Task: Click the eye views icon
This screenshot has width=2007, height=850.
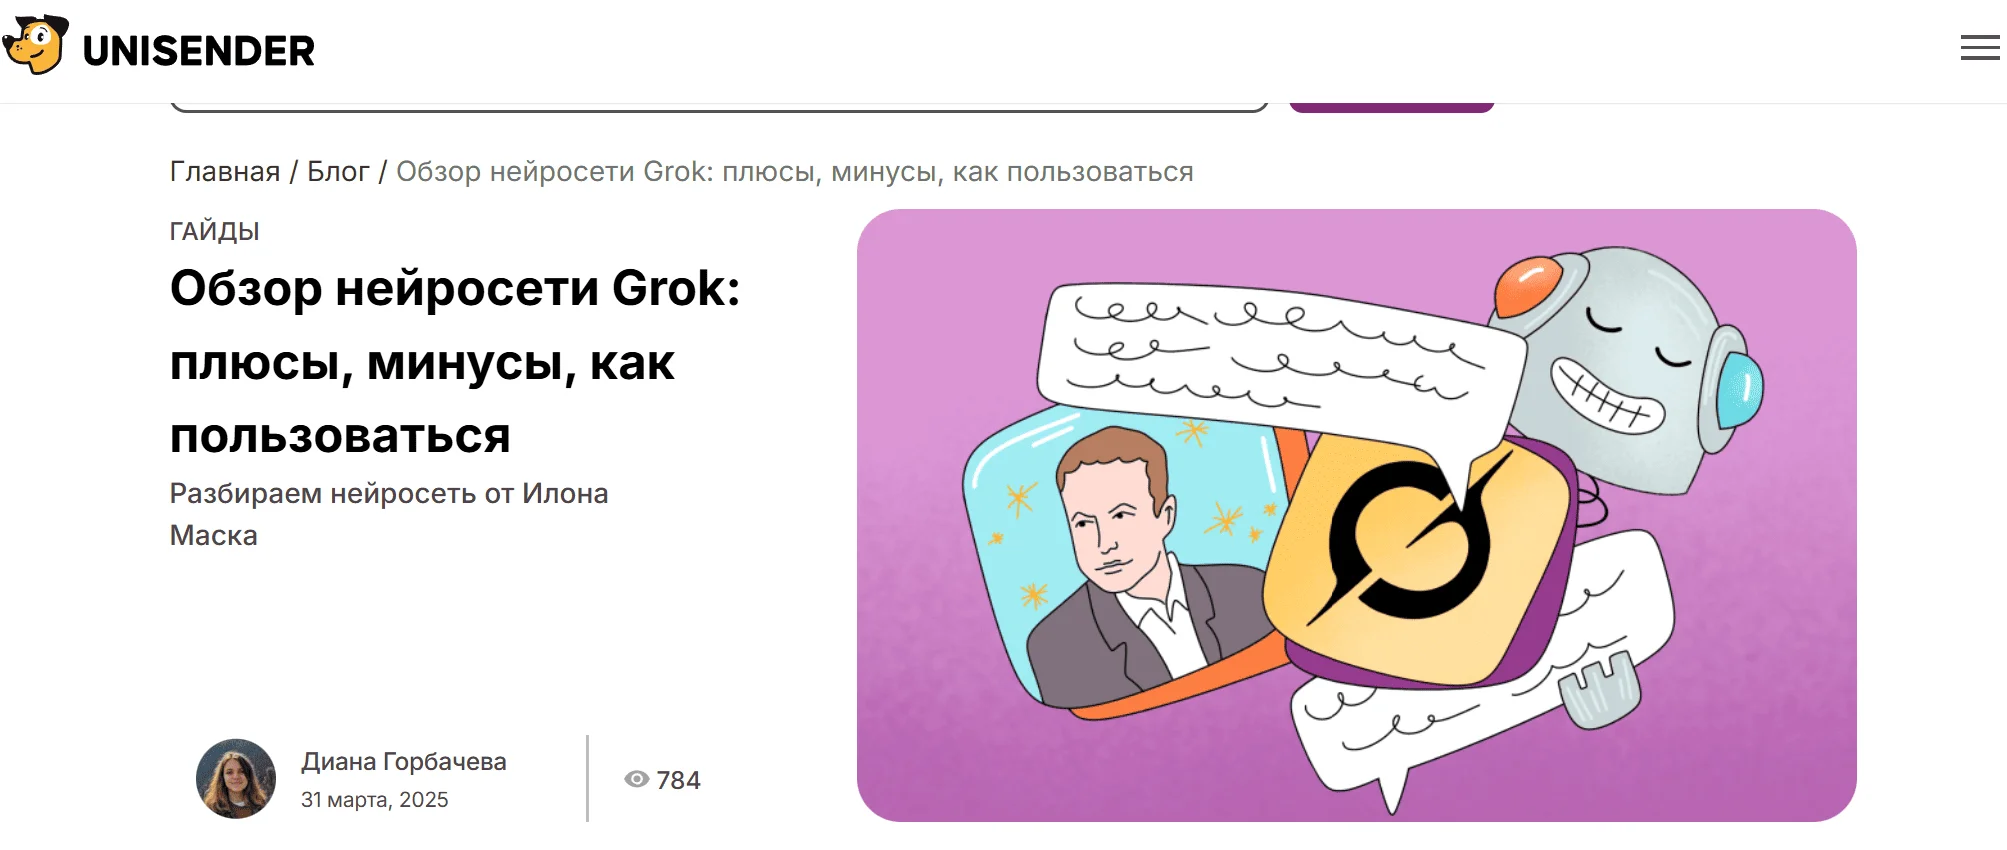Action: [637, 779]
